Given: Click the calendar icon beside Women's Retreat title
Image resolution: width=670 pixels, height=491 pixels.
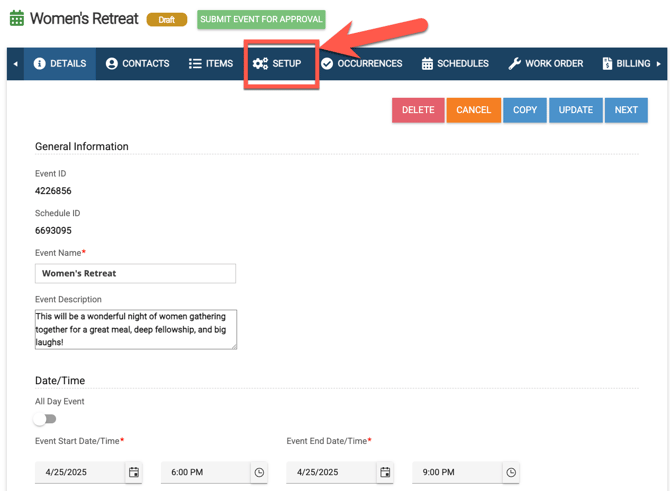Looking at the screenshot, I should 16,19.
